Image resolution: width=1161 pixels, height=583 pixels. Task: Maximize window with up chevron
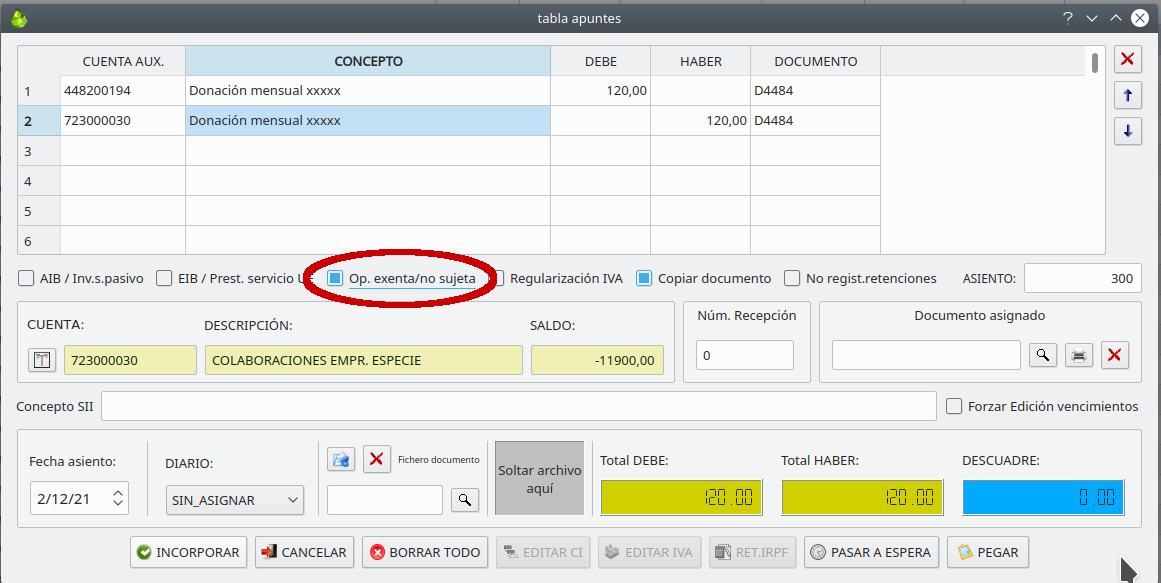pos(1115,18)
